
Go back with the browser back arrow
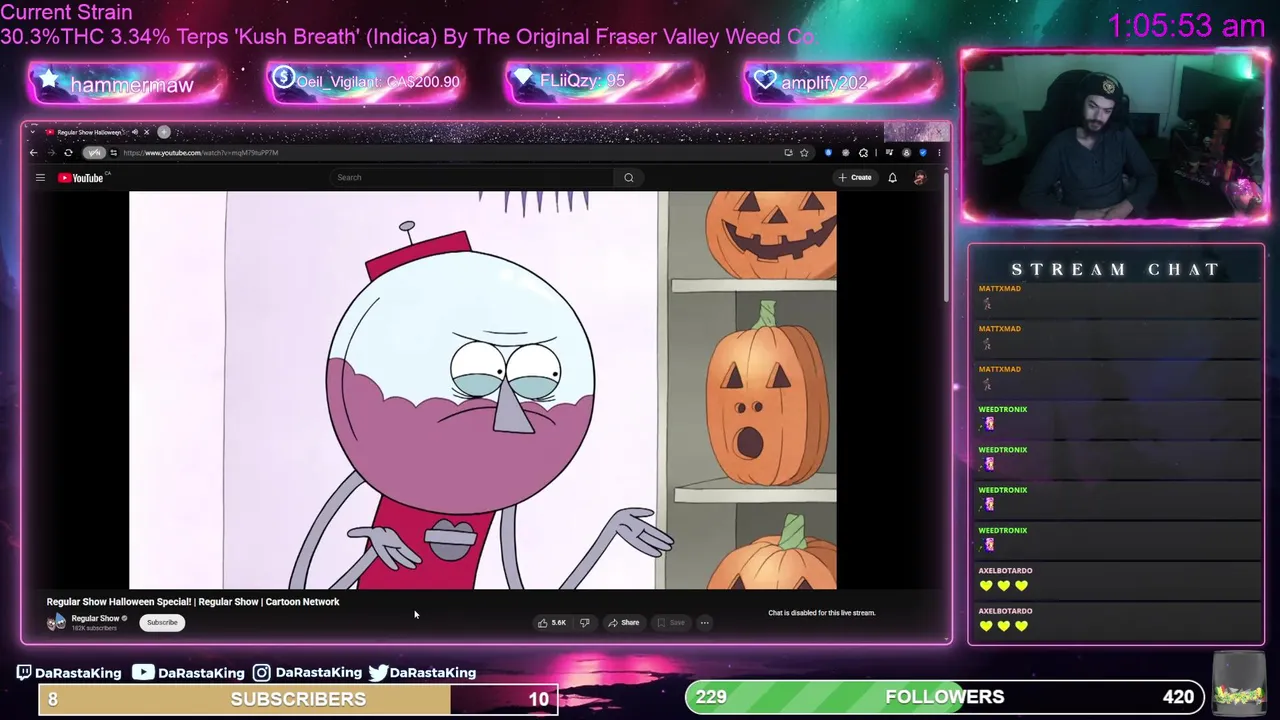[33, 153]
